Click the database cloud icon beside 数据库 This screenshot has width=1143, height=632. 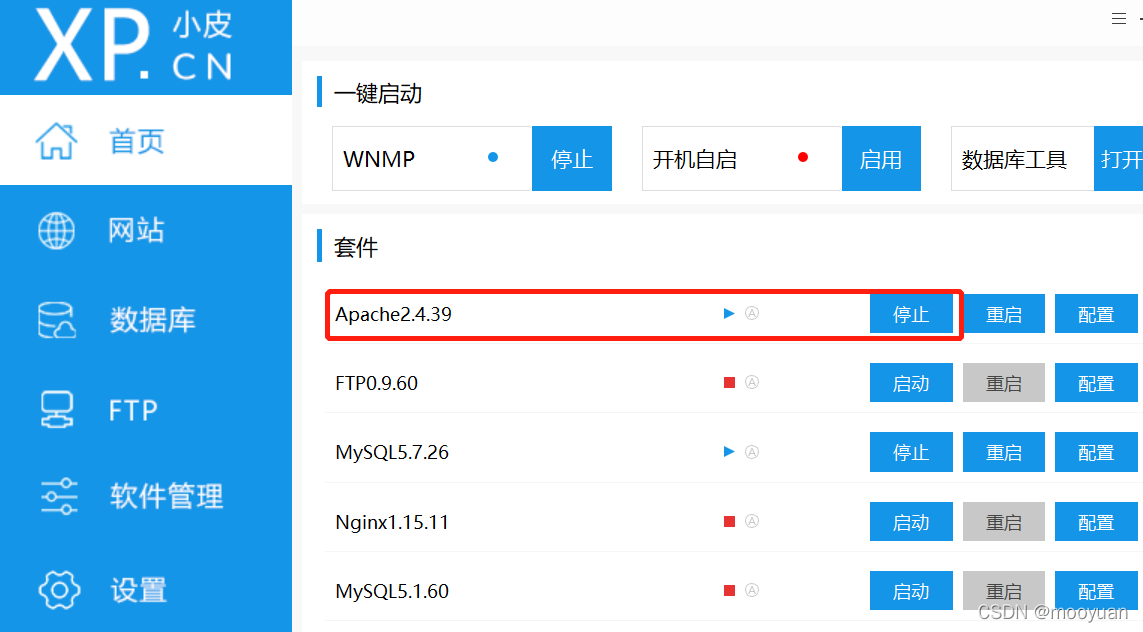coord(57,320)
